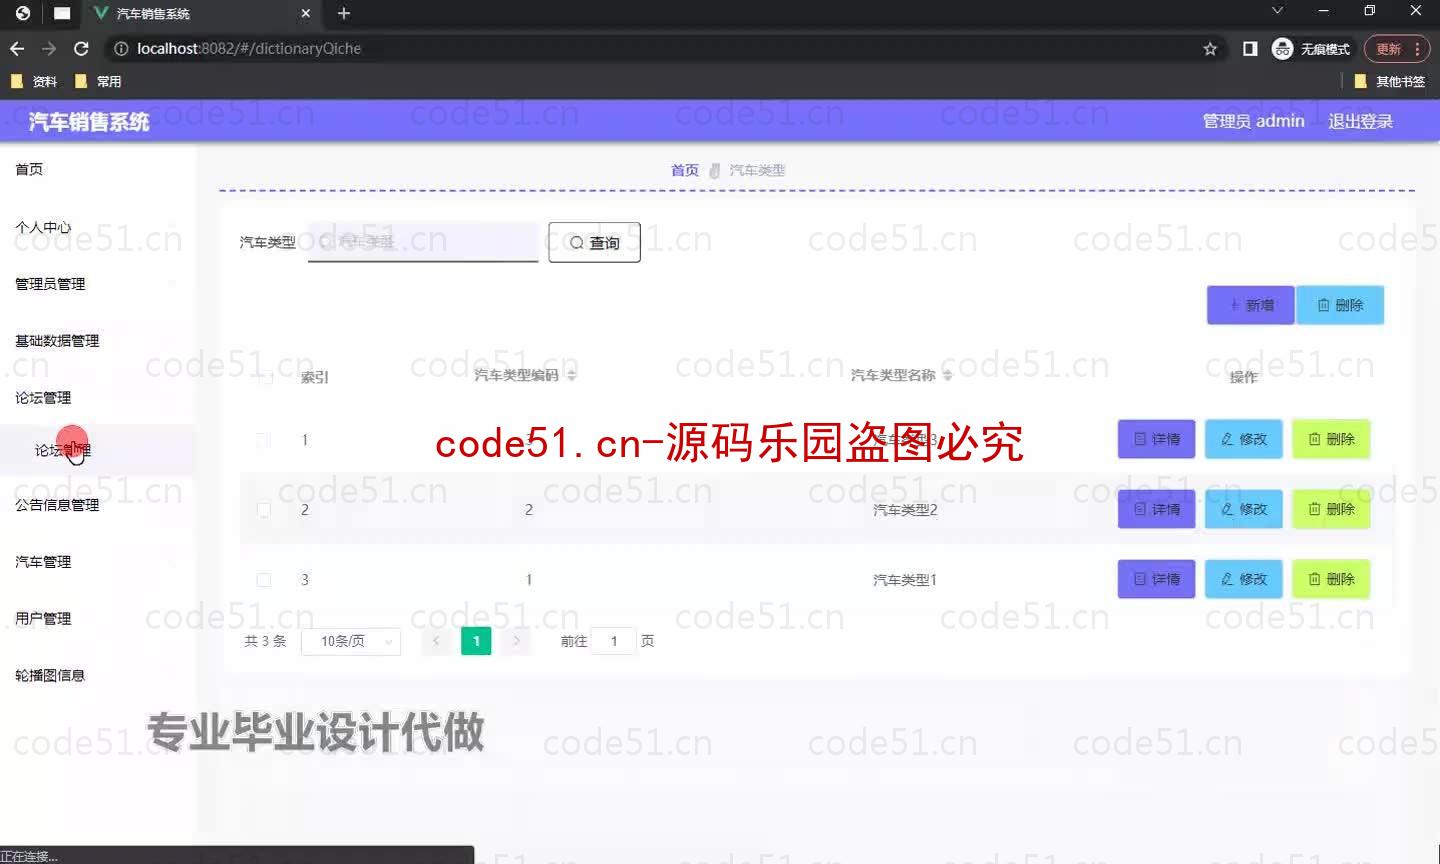1440x864 pixels.
Task: Open 个人中心 in the sidebar menu
Action: 43,227
